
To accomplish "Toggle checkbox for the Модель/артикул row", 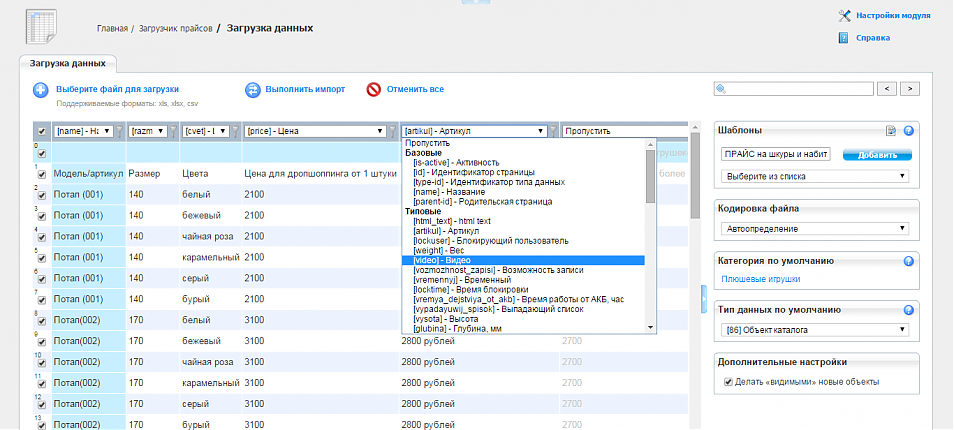I will click(x=41, y=173).
